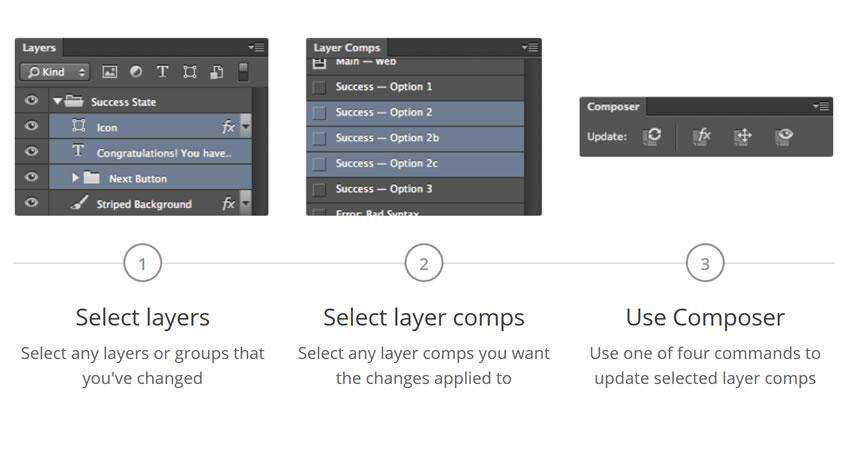The image size is (850, 450).
Task: Hide the Success State group
Action: pyautogui.click(x=31, y=101)
